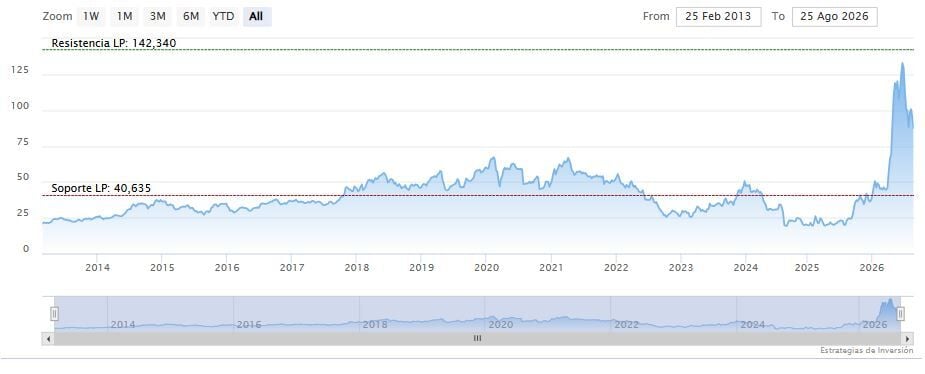Click the 2020 label on x-axis
This screenshot has width=925, height=374.
coord(486,268)
